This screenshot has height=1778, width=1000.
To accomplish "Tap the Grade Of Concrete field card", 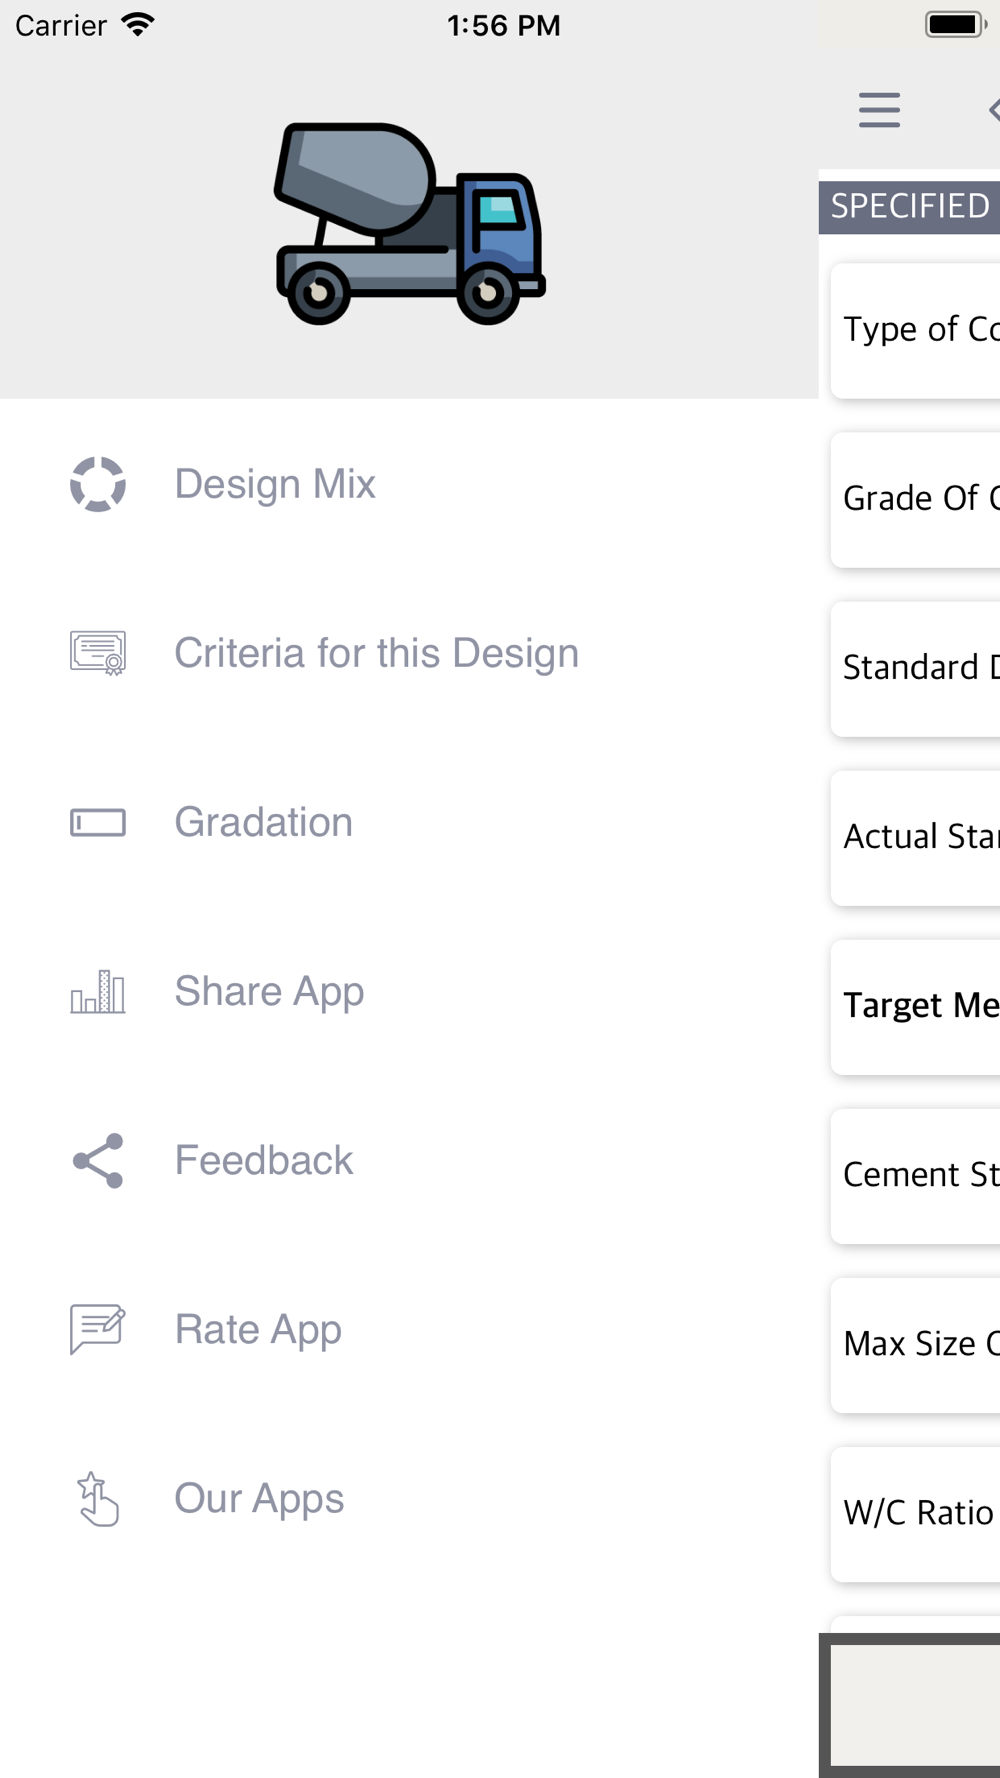I will click(x=915, y=500).
